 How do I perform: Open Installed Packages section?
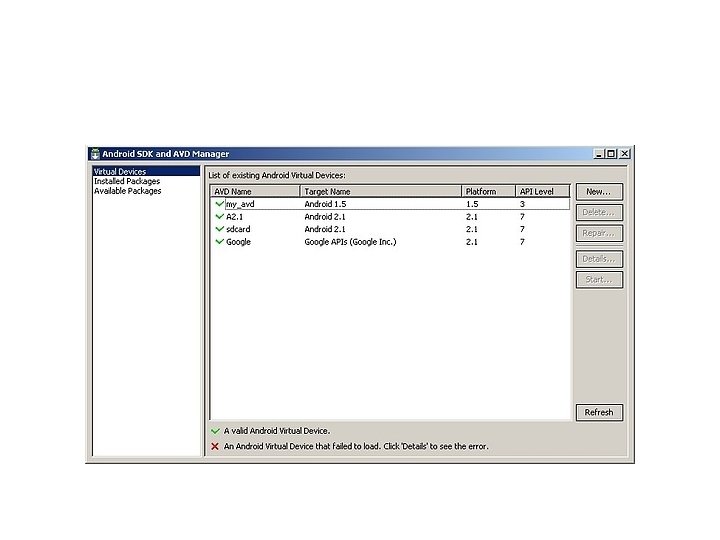click(127, 181)
